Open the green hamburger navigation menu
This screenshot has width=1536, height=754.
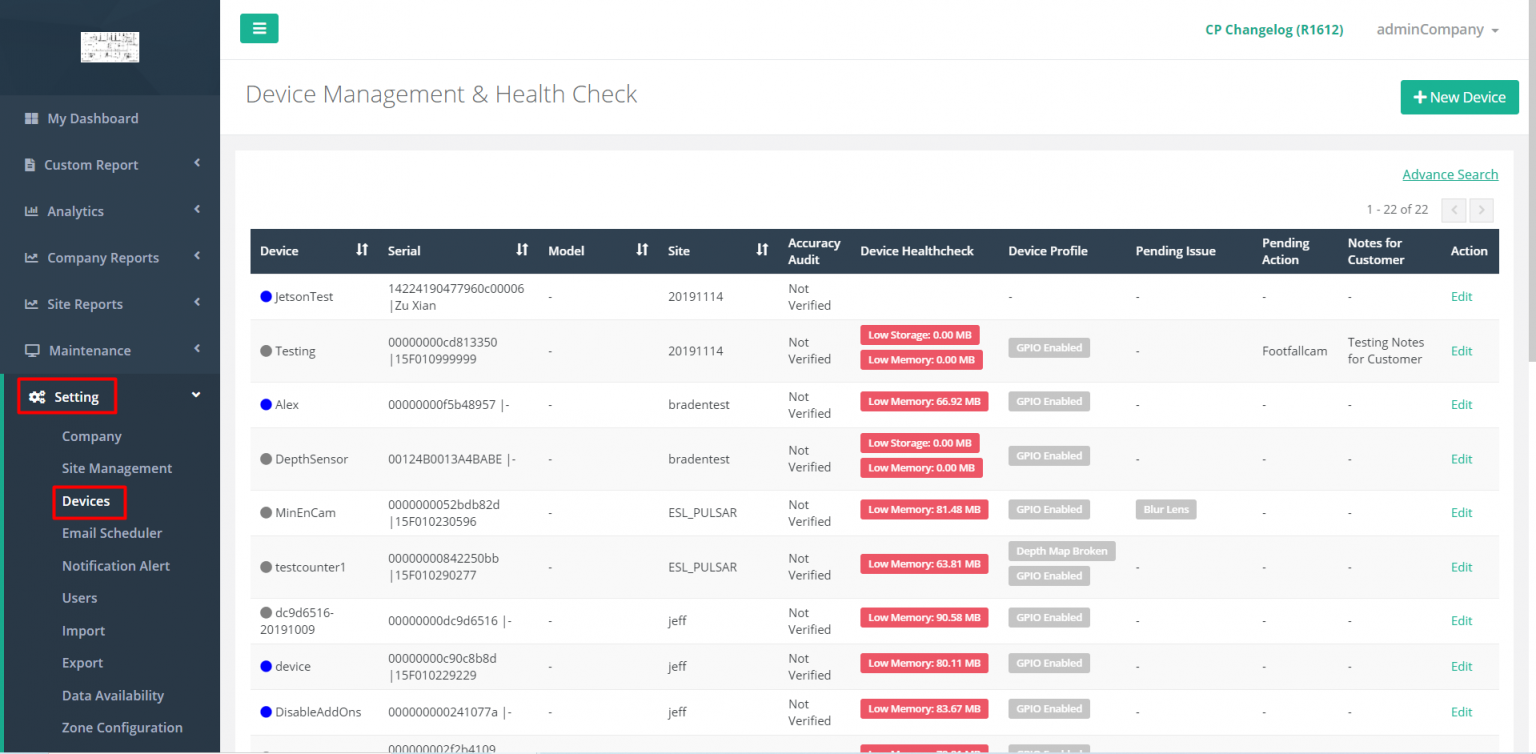point(259,29)
